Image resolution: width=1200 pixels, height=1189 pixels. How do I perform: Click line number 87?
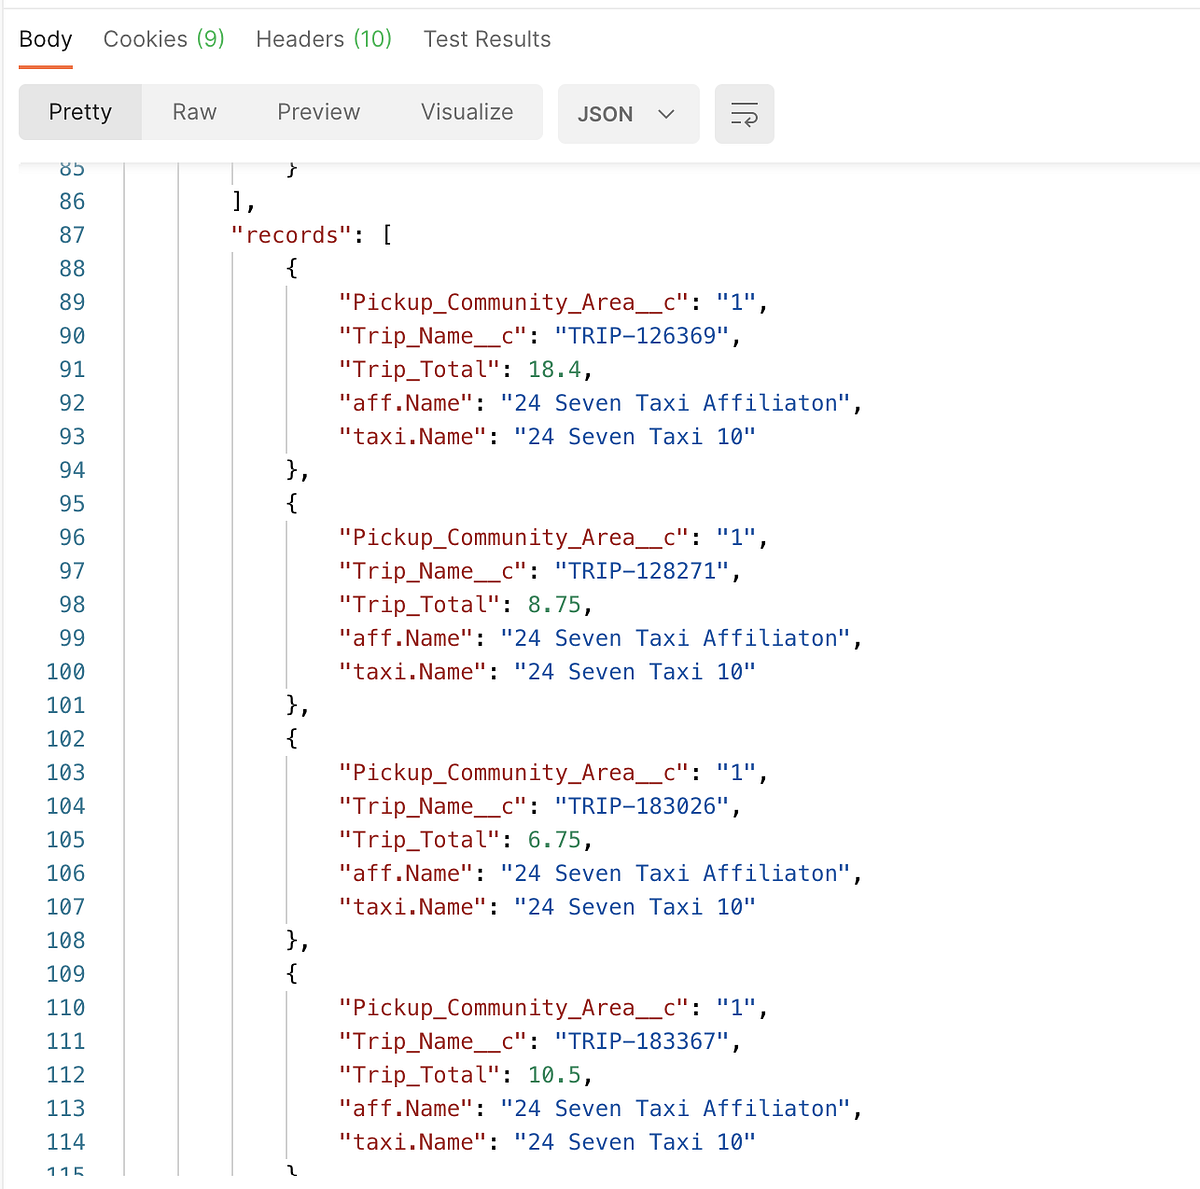72,234
